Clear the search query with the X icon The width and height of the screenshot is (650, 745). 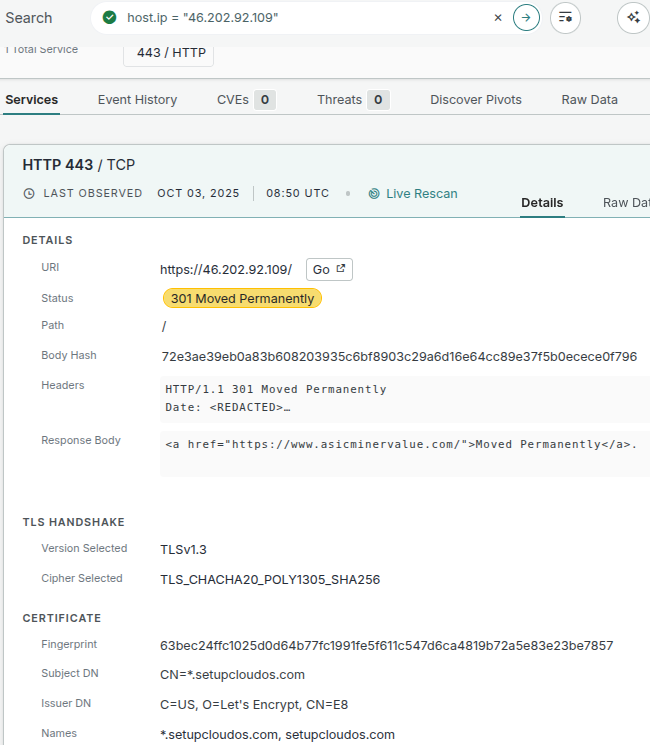pyautogui.click(x=498, y=18)
